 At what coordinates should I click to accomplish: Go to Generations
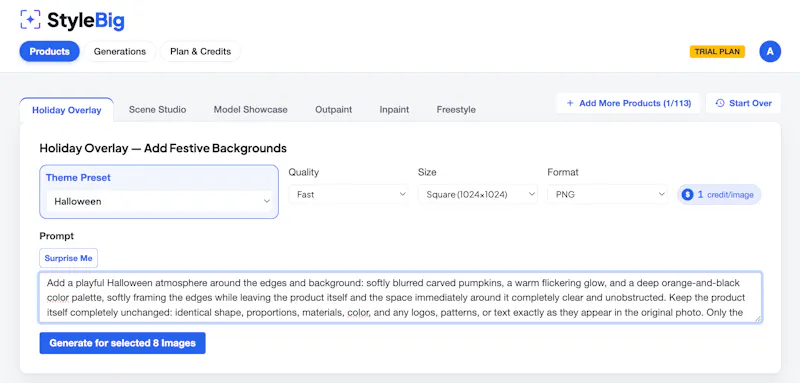pyautogui.click(x=120, y=52)
